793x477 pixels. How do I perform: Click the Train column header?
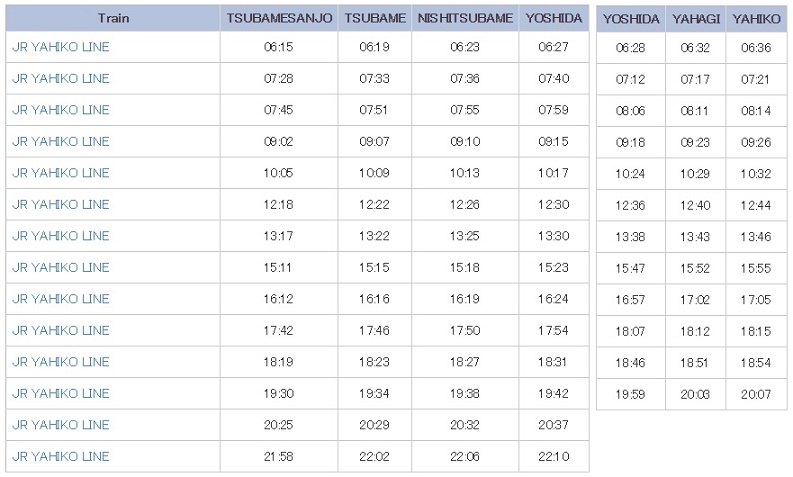tap(113, 18)
